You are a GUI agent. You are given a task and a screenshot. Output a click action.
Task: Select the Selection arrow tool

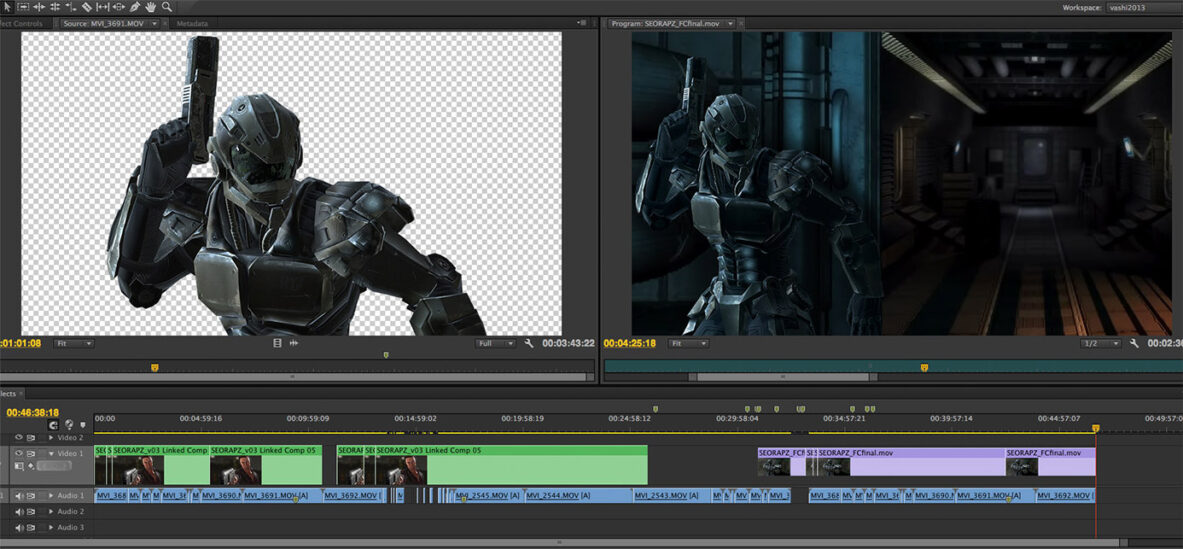pyautogui.click(x=6, y=7)
